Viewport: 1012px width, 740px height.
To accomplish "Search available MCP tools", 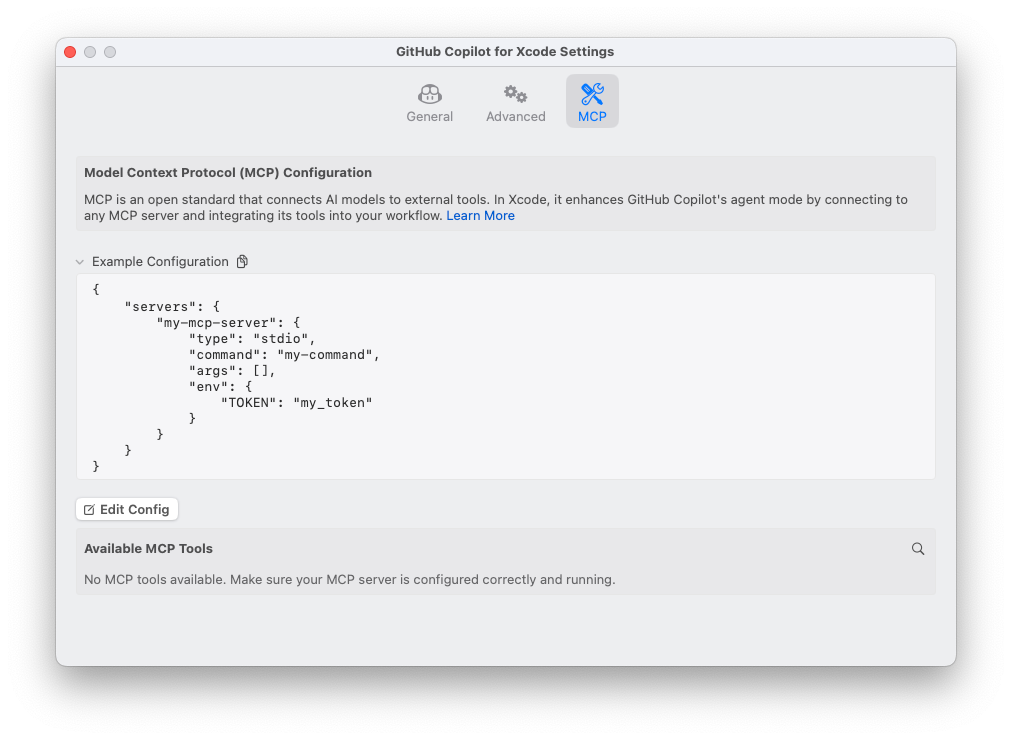I will (x=918, y=548).
